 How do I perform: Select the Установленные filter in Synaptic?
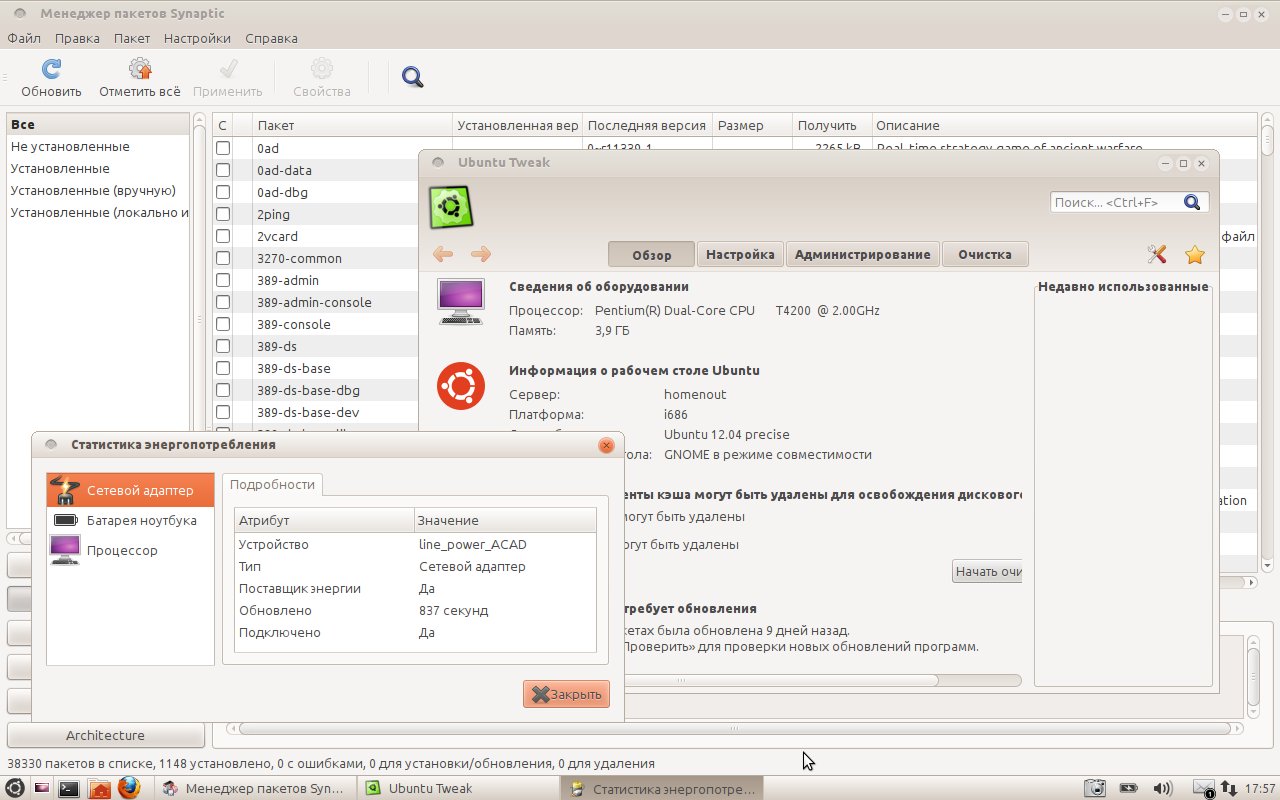(60, 168)
